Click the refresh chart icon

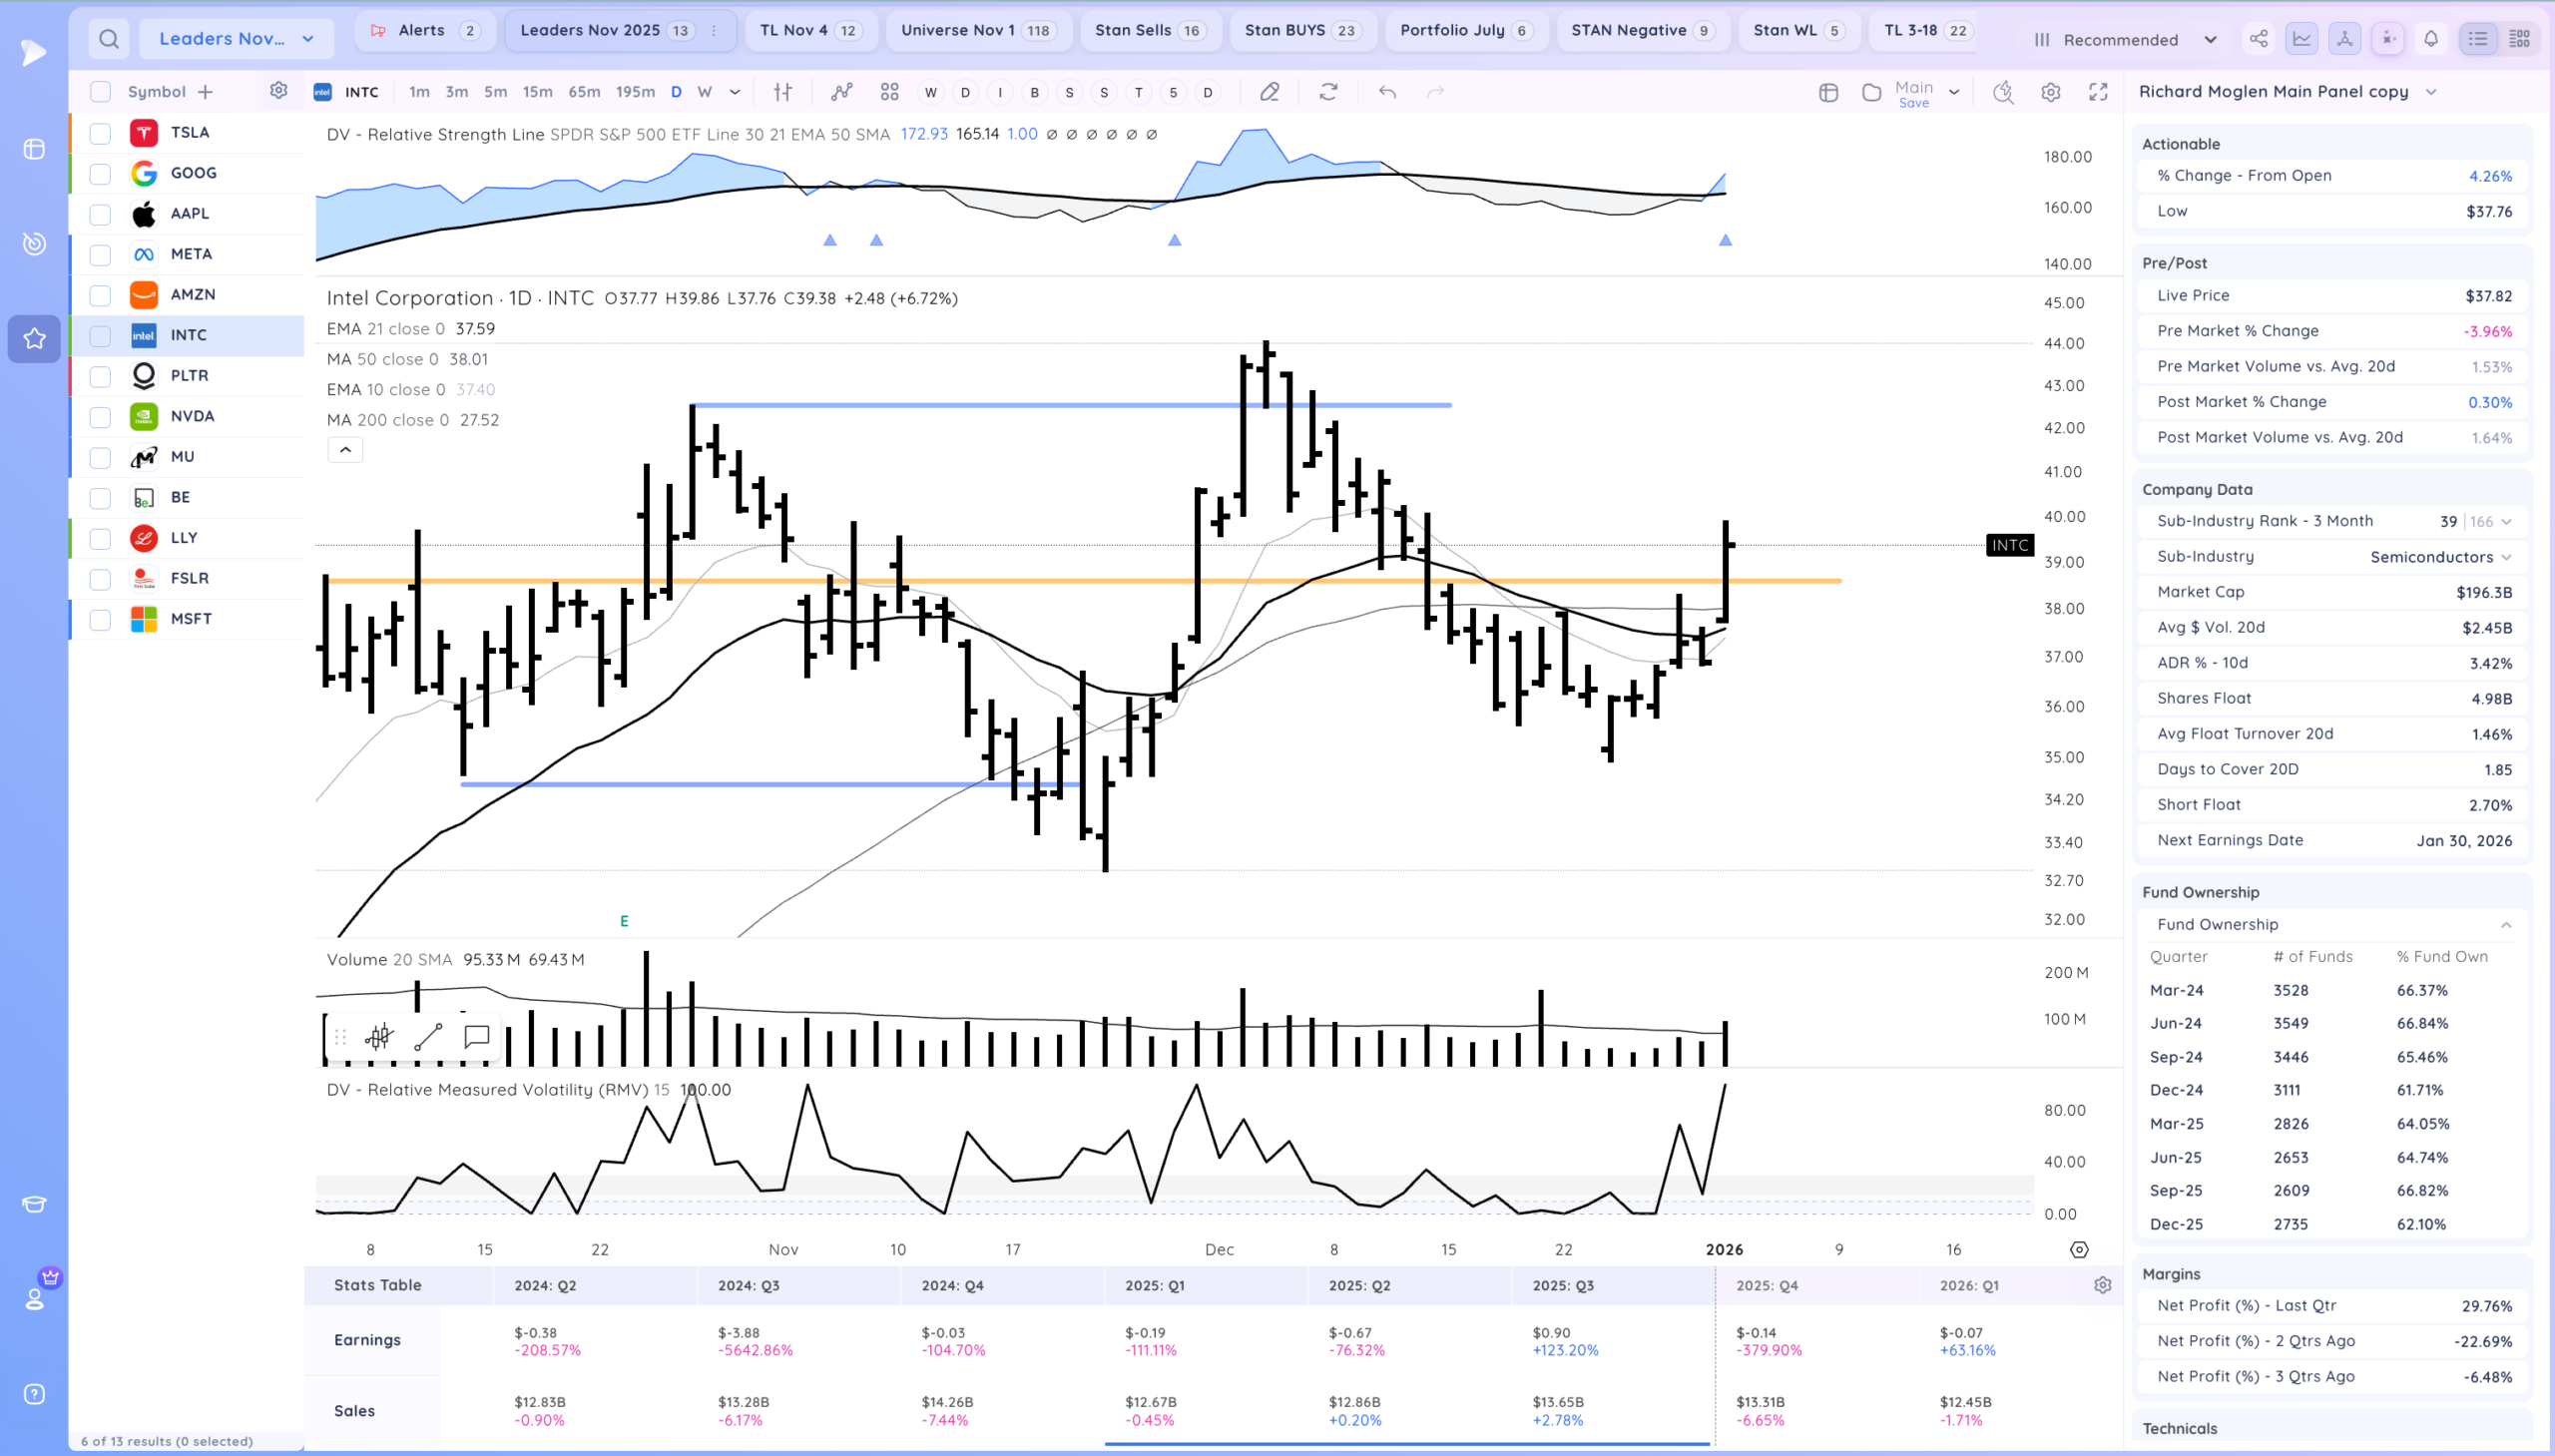click(1328, 92)
